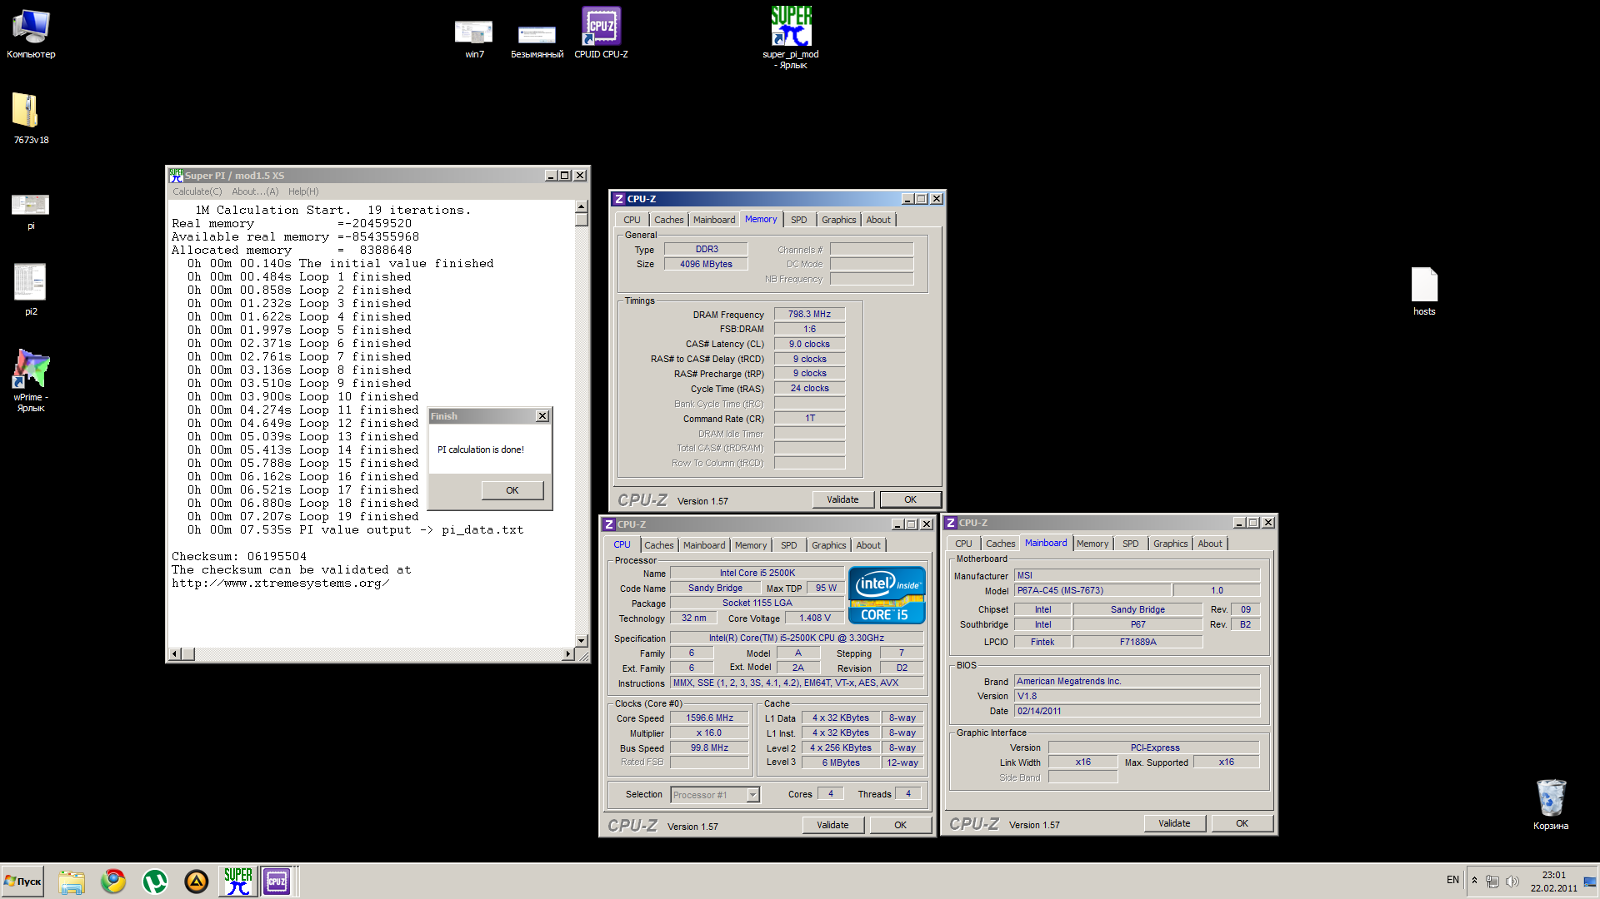
Task: Select the pi desktop file icon
Action: [30, 211]
